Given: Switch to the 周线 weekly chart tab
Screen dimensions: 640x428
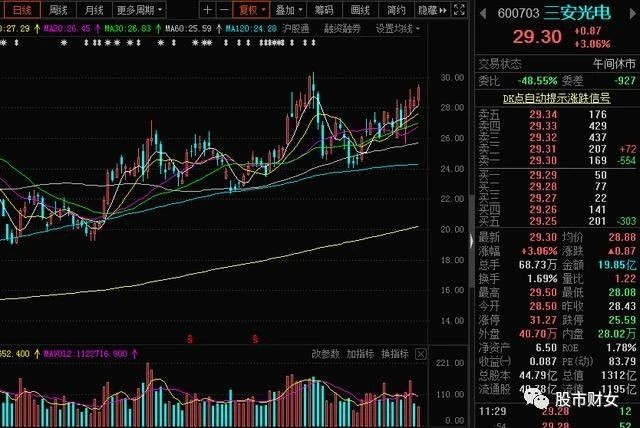Looking at the screenshot, I should click(x=58, y=9).
